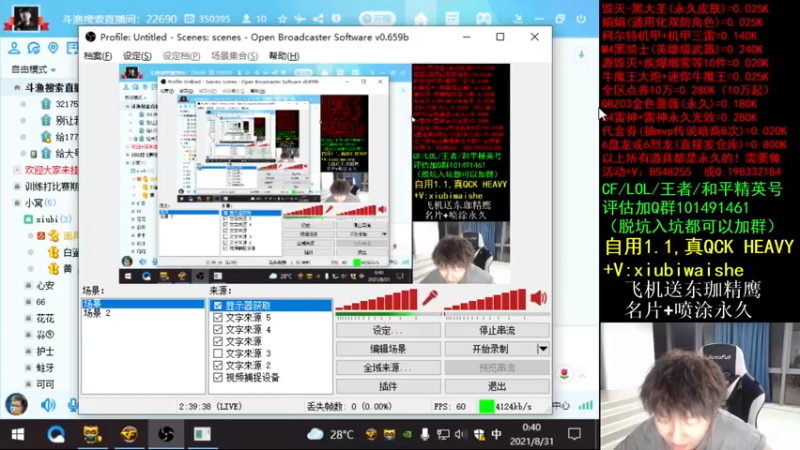
Task: Click the 插件 button
Action: coord(388,386)
